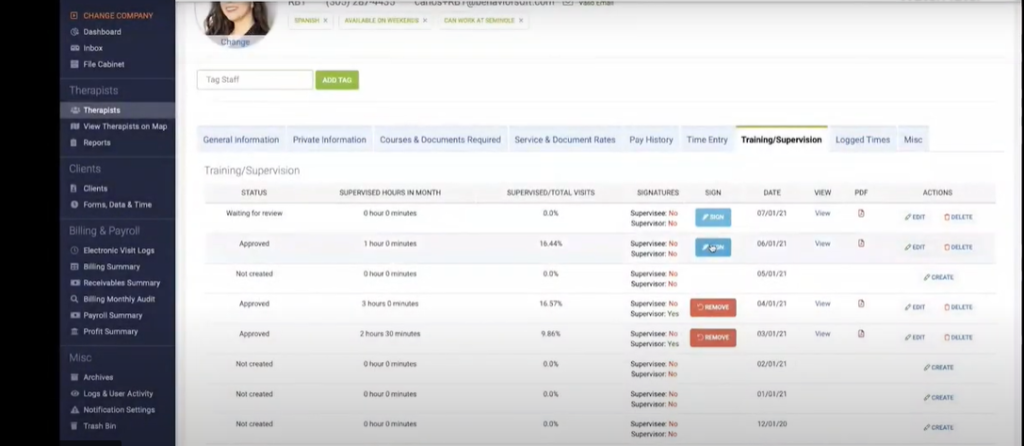This screenshot has height=446, width=1024.
Task: View the 04/01/21 supervision record
Action: pyautogui.click(x=822, y=304)
